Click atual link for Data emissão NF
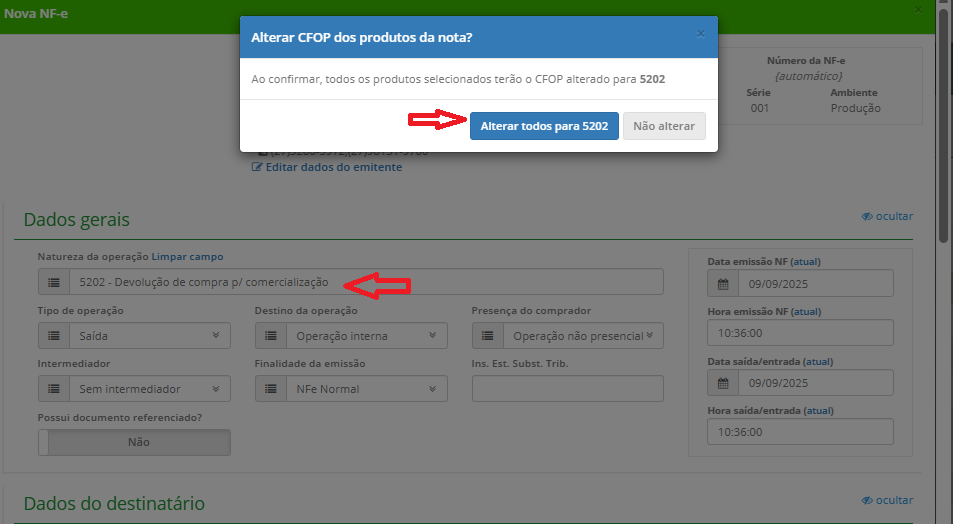Screen dimensions: 953x524 [805, 261]
